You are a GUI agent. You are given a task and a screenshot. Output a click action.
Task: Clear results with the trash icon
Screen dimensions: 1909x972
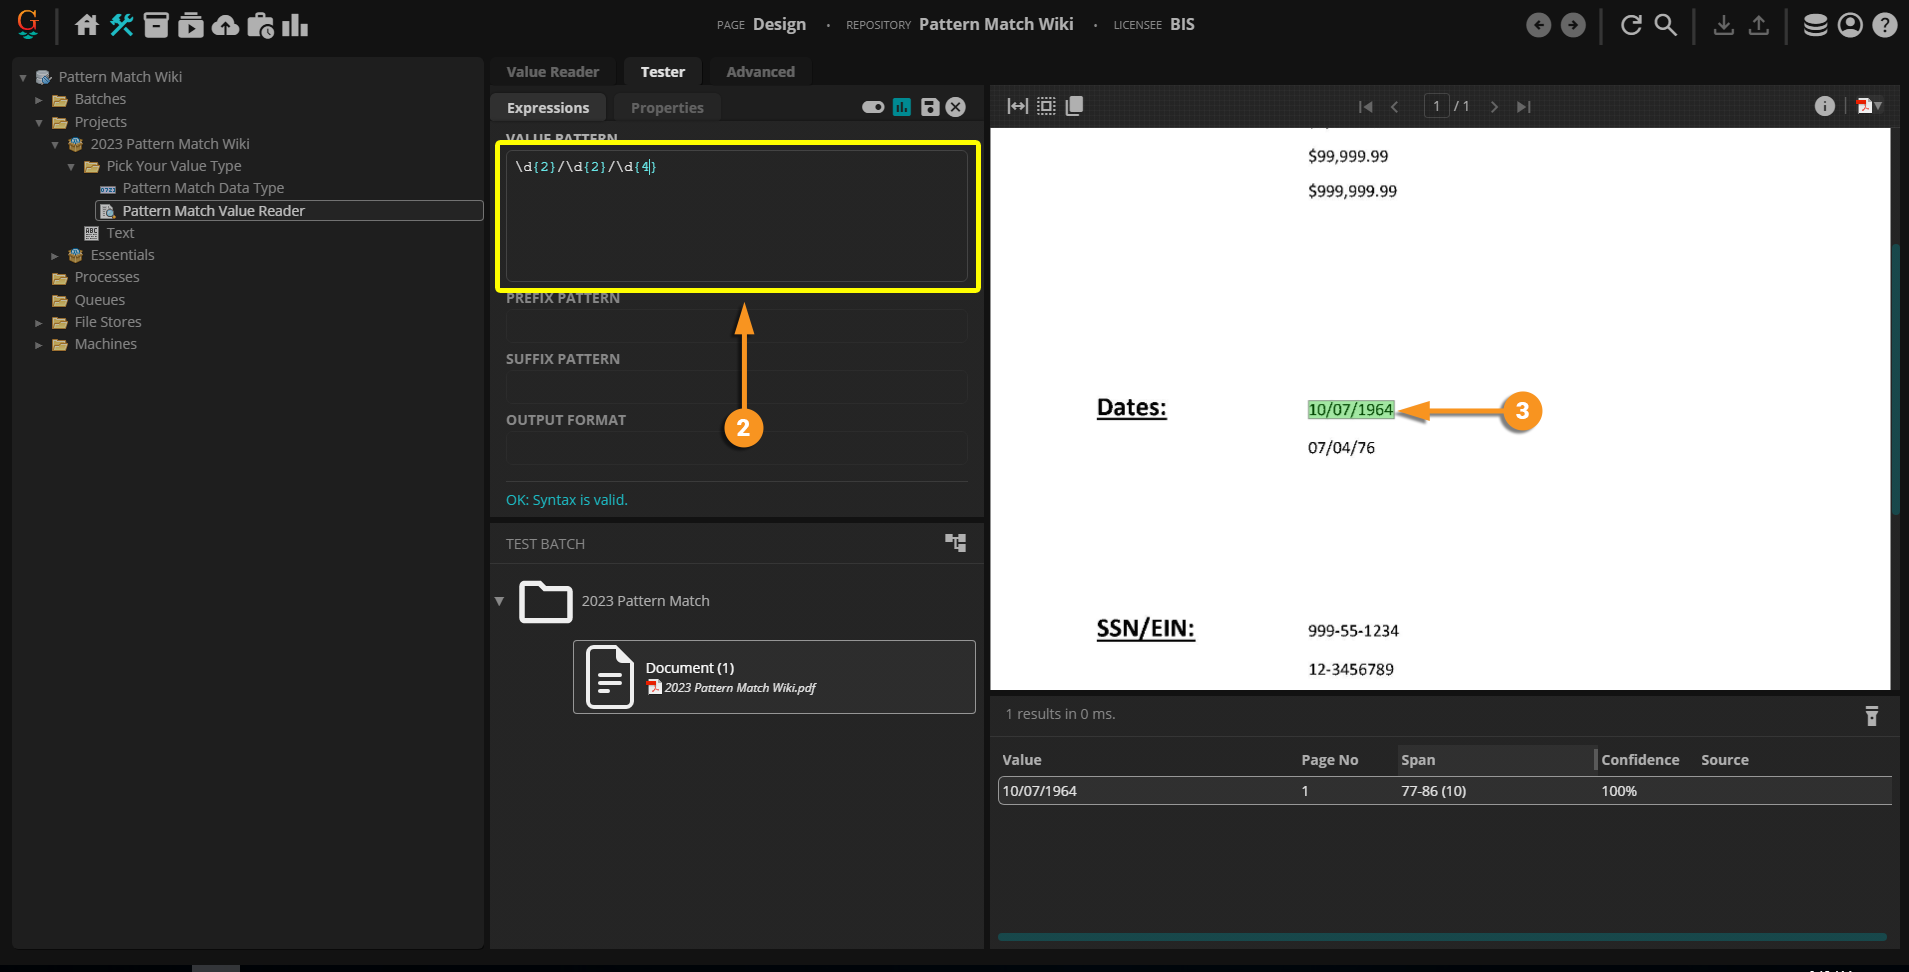click(1872, 716)
